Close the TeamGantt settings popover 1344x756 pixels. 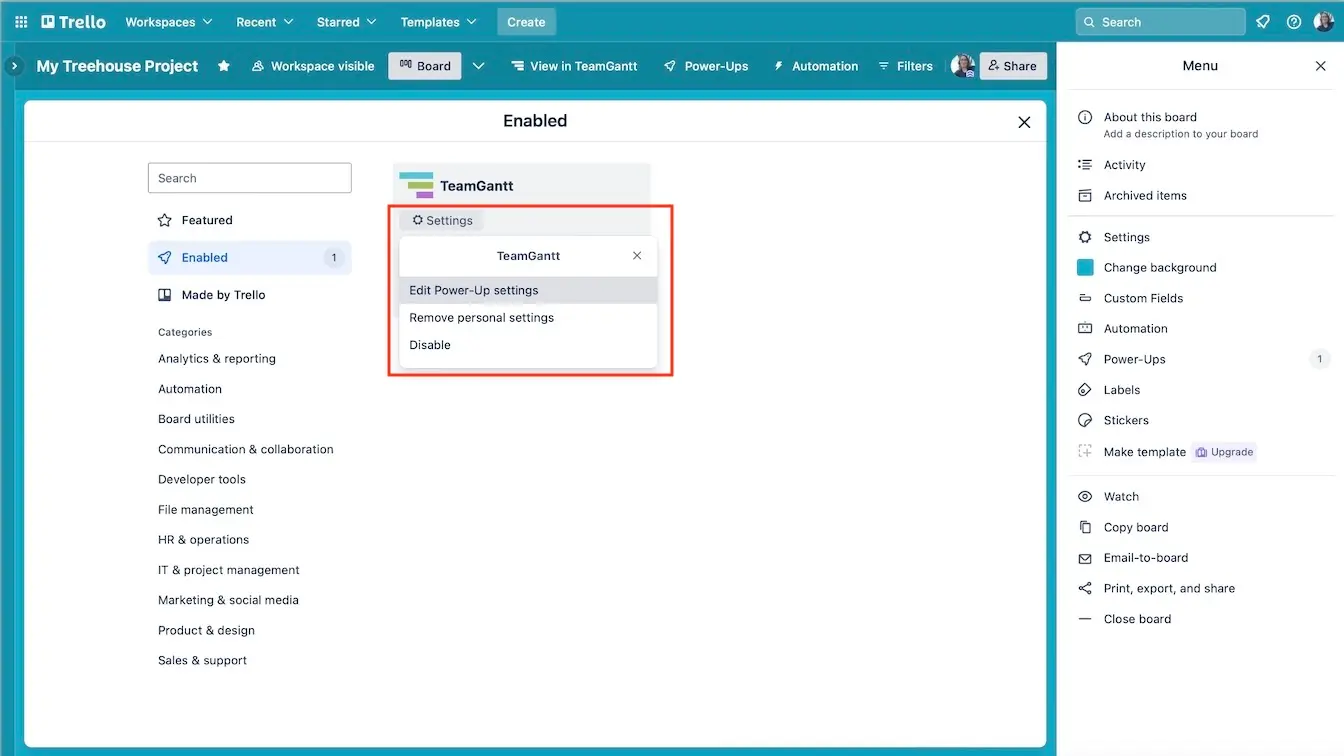click(x=637, y=256)
